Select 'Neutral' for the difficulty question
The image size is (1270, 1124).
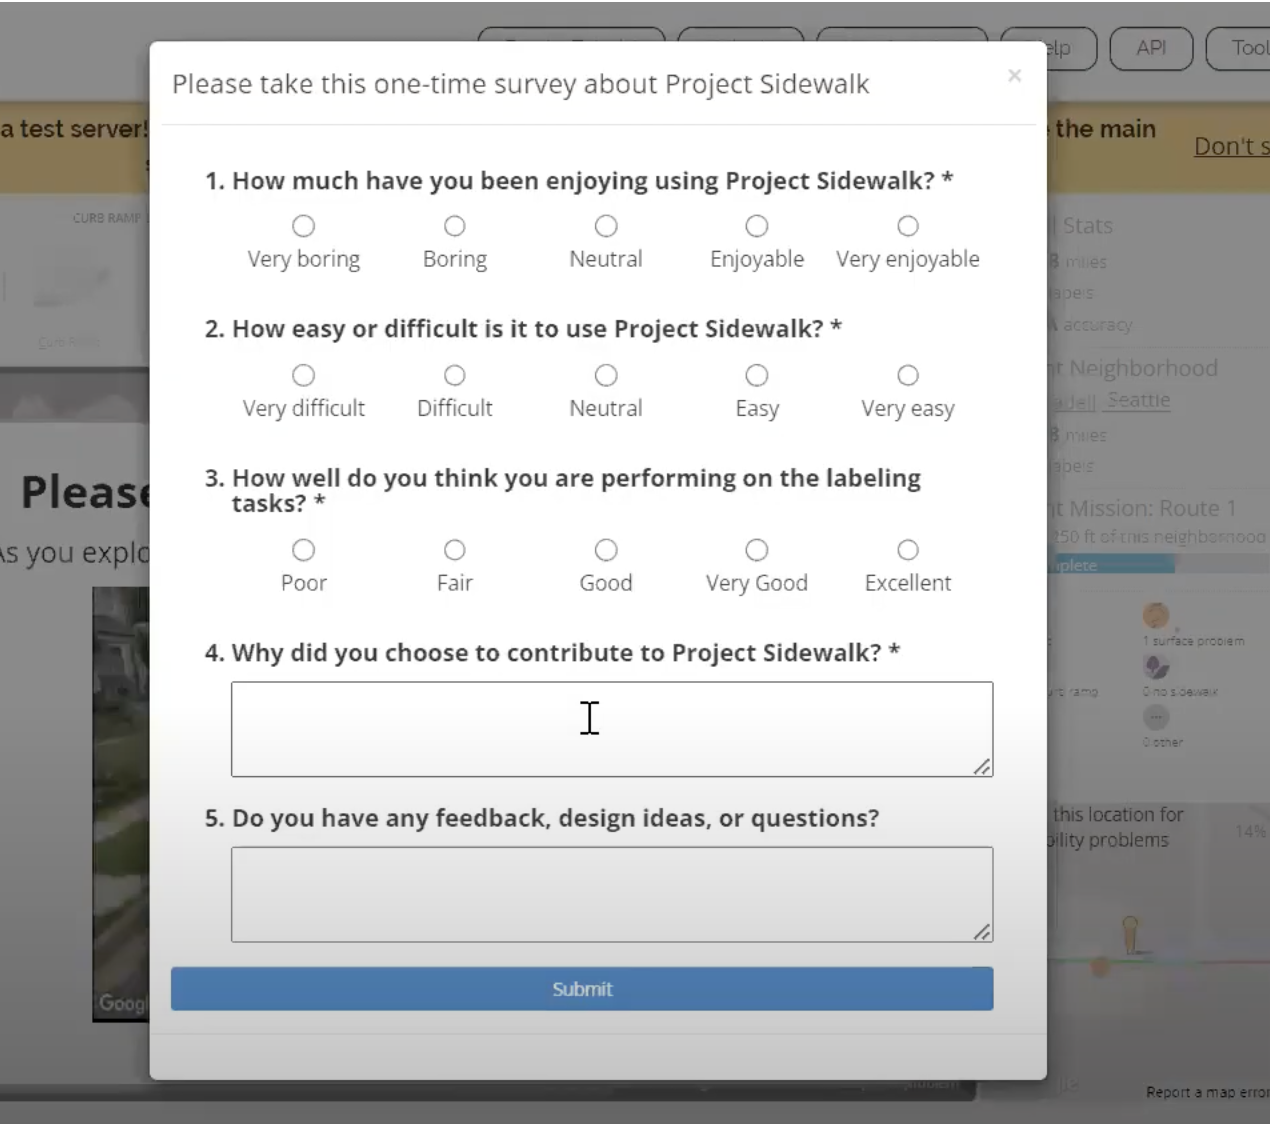coord(606,375)
